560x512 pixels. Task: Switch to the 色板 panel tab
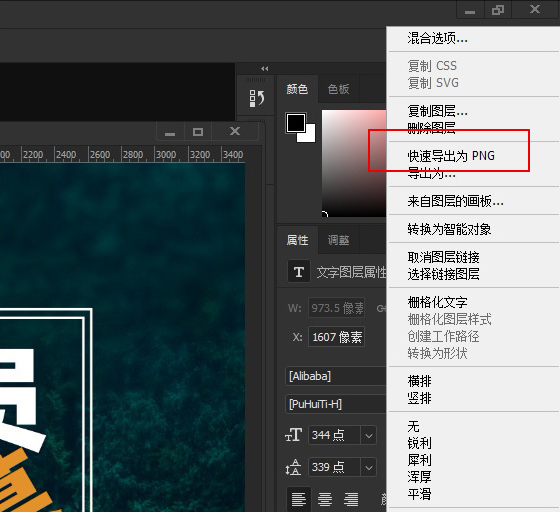coord(338,89)
